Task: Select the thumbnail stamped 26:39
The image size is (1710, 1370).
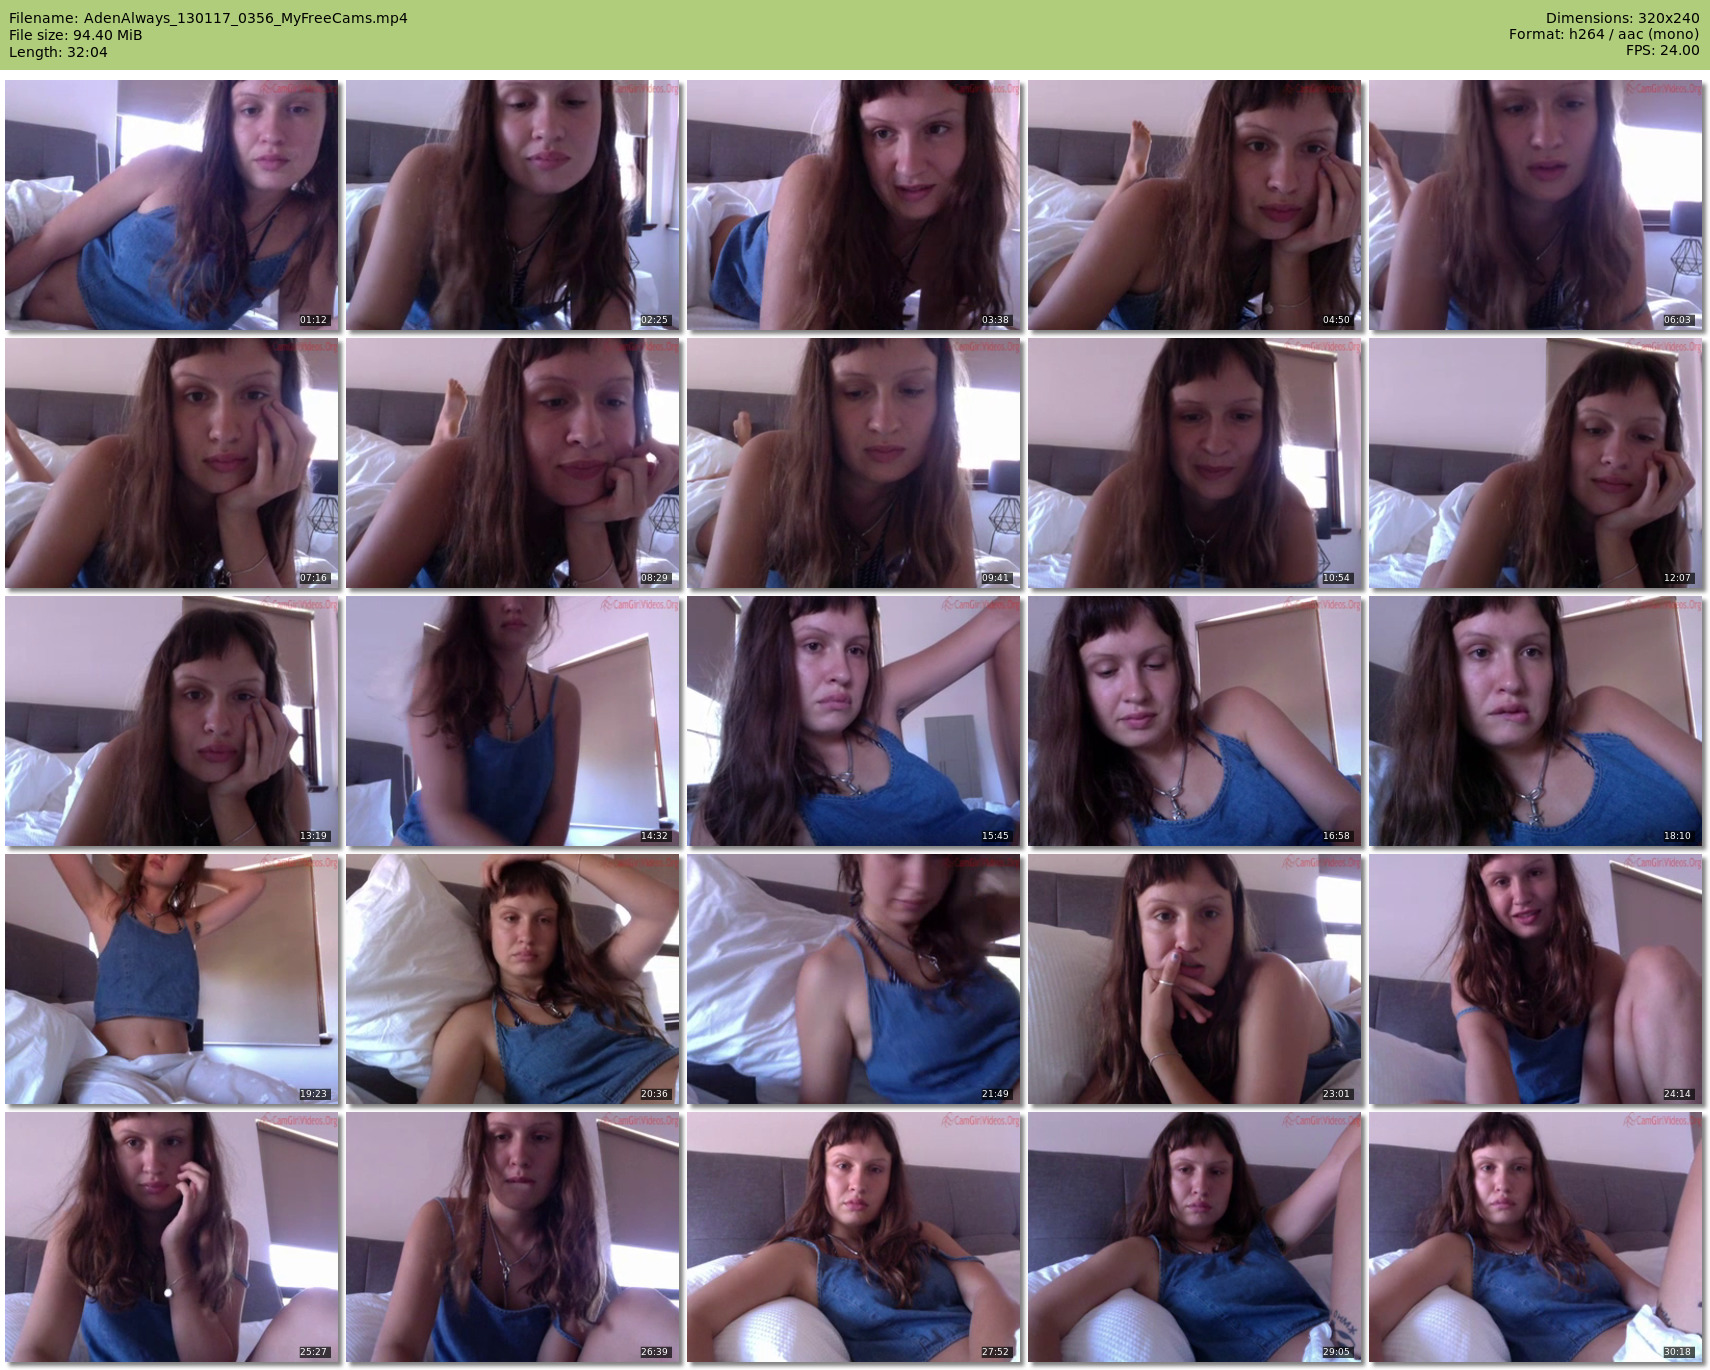Action: click(513, 1237)
